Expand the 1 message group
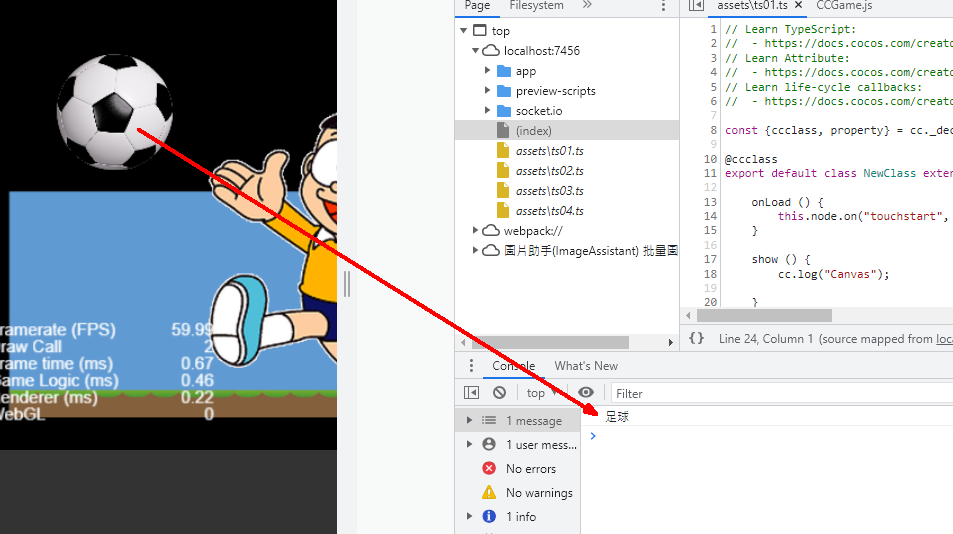953x534 pixels. (x=469, y=420)
